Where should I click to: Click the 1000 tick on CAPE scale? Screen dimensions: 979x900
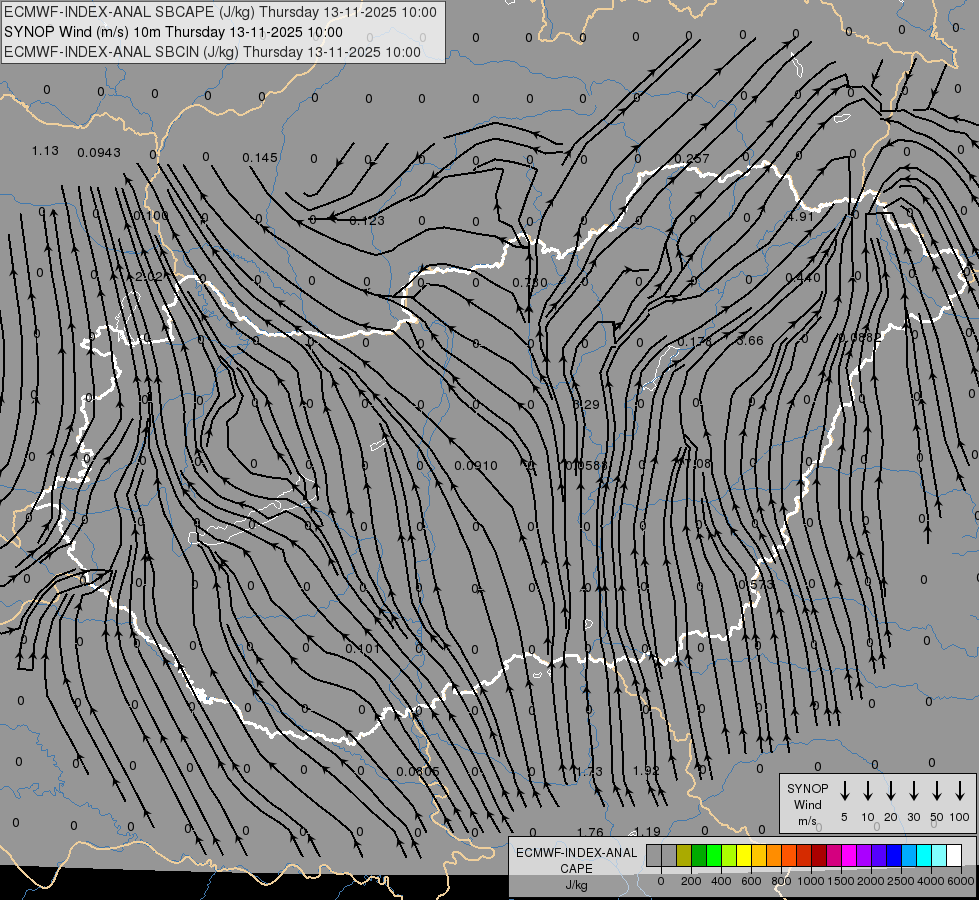coord(811,881)
